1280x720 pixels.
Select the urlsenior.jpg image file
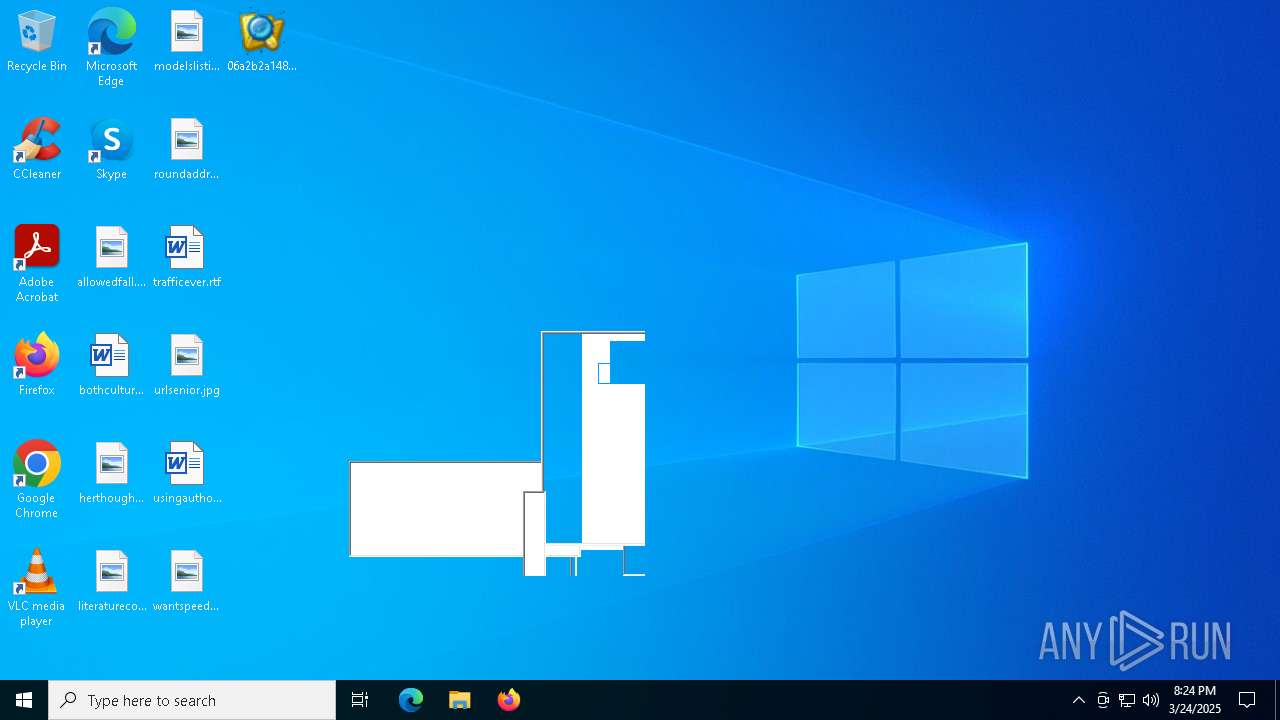(186, 366)
